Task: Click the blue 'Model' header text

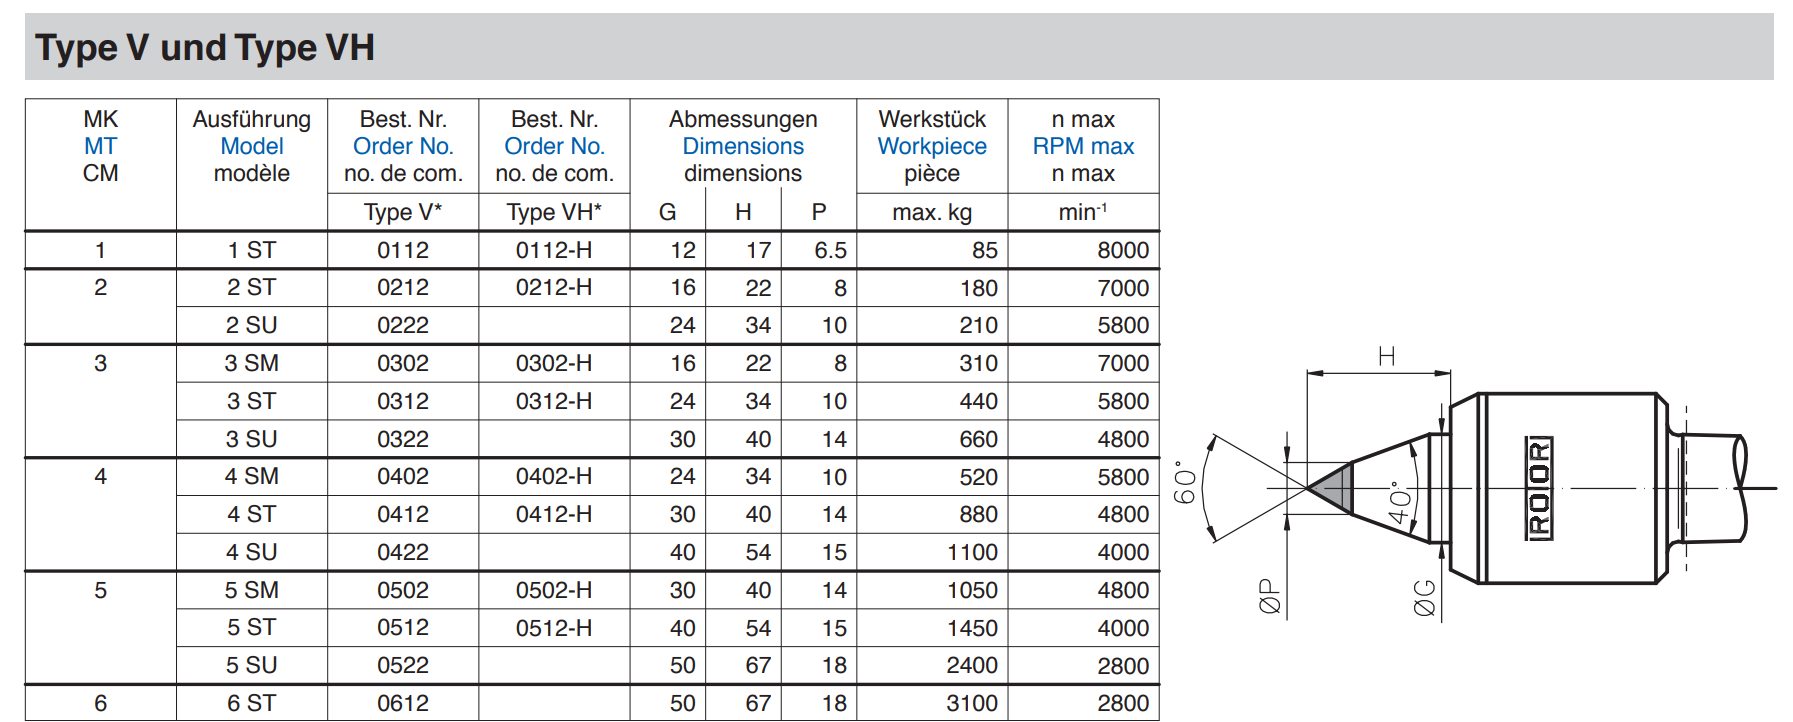Action: click(x=252, y=146)
